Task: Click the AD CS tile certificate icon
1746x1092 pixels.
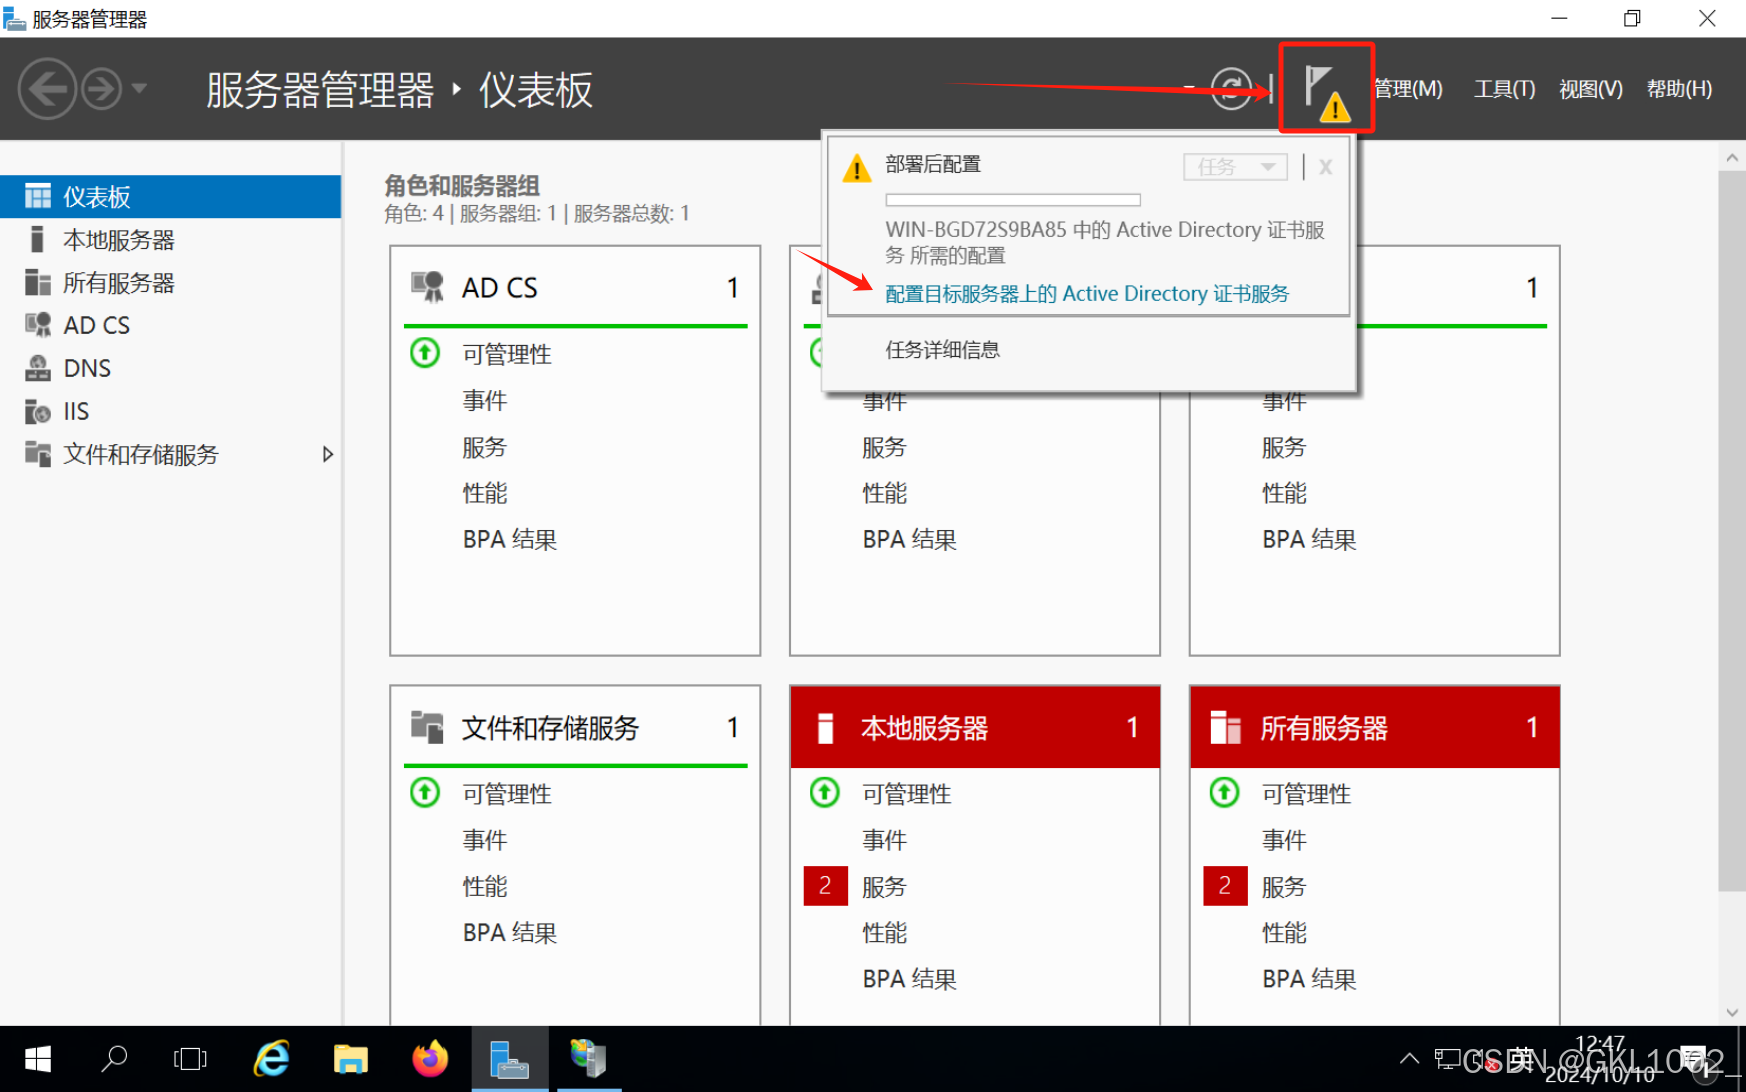Action: 427,287
